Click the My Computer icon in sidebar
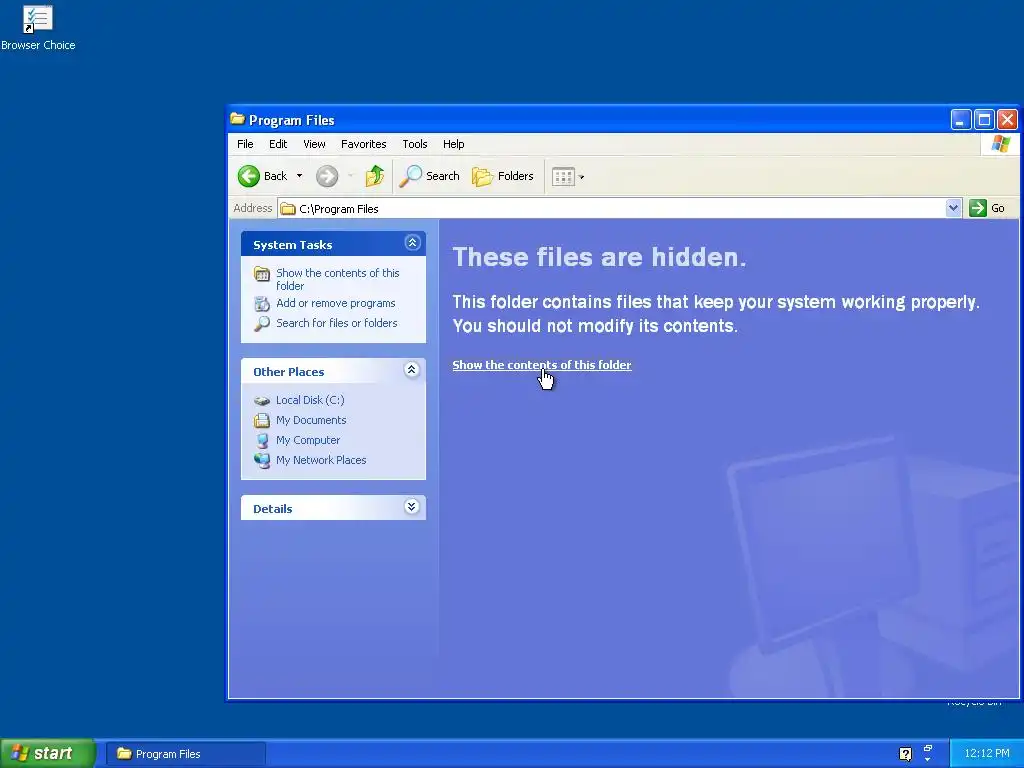This screenshot has height=768, width=1024. click(262, 441)
